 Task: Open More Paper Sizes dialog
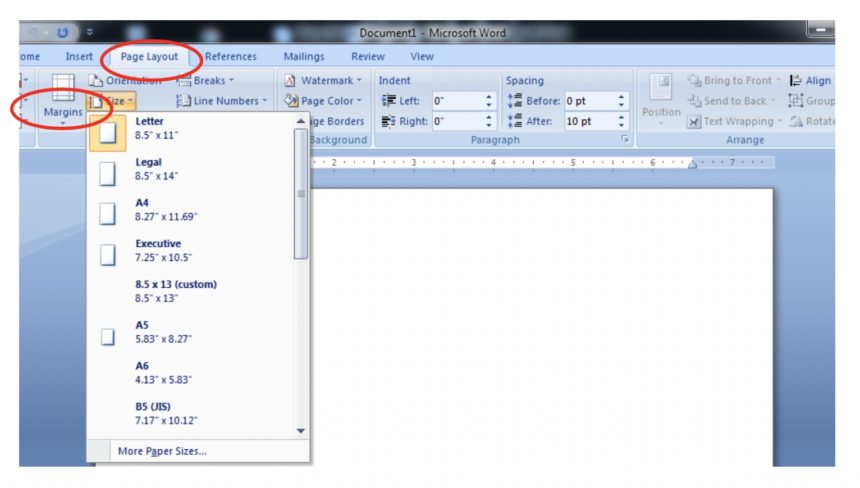click(162, 451)
